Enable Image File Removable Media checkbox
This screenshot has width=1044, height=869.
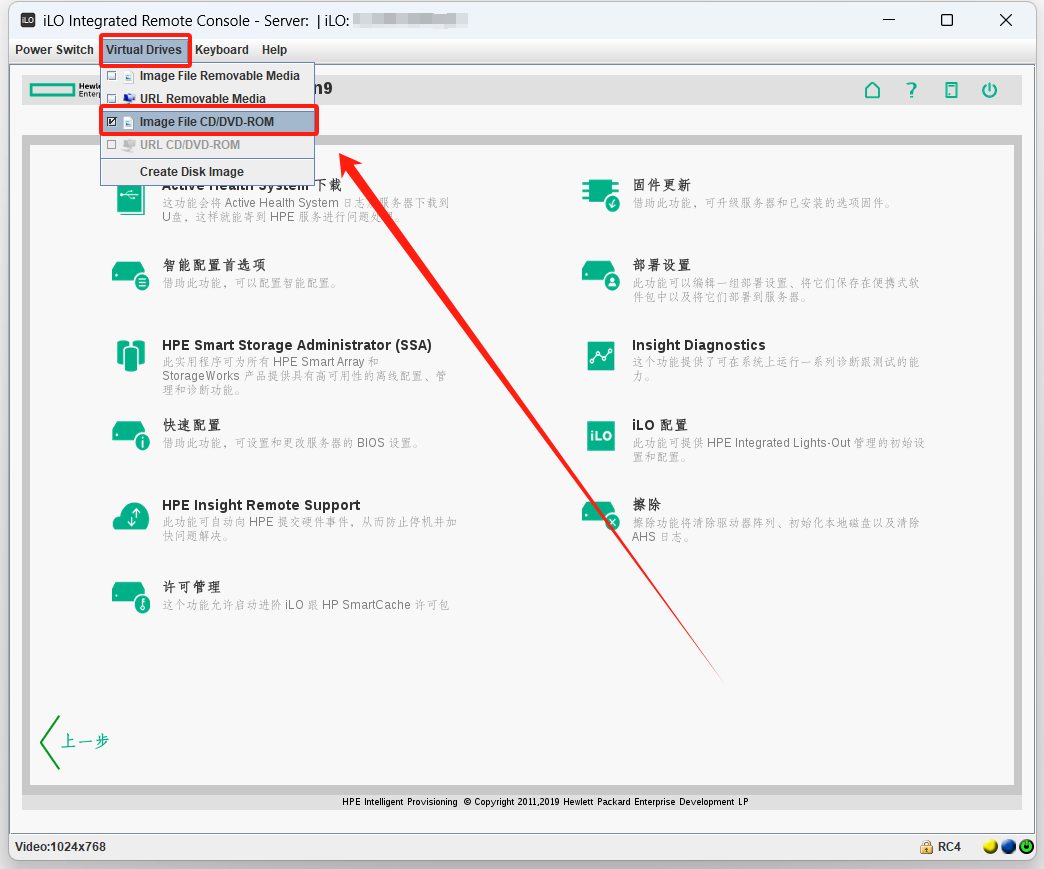click(112, 76)
